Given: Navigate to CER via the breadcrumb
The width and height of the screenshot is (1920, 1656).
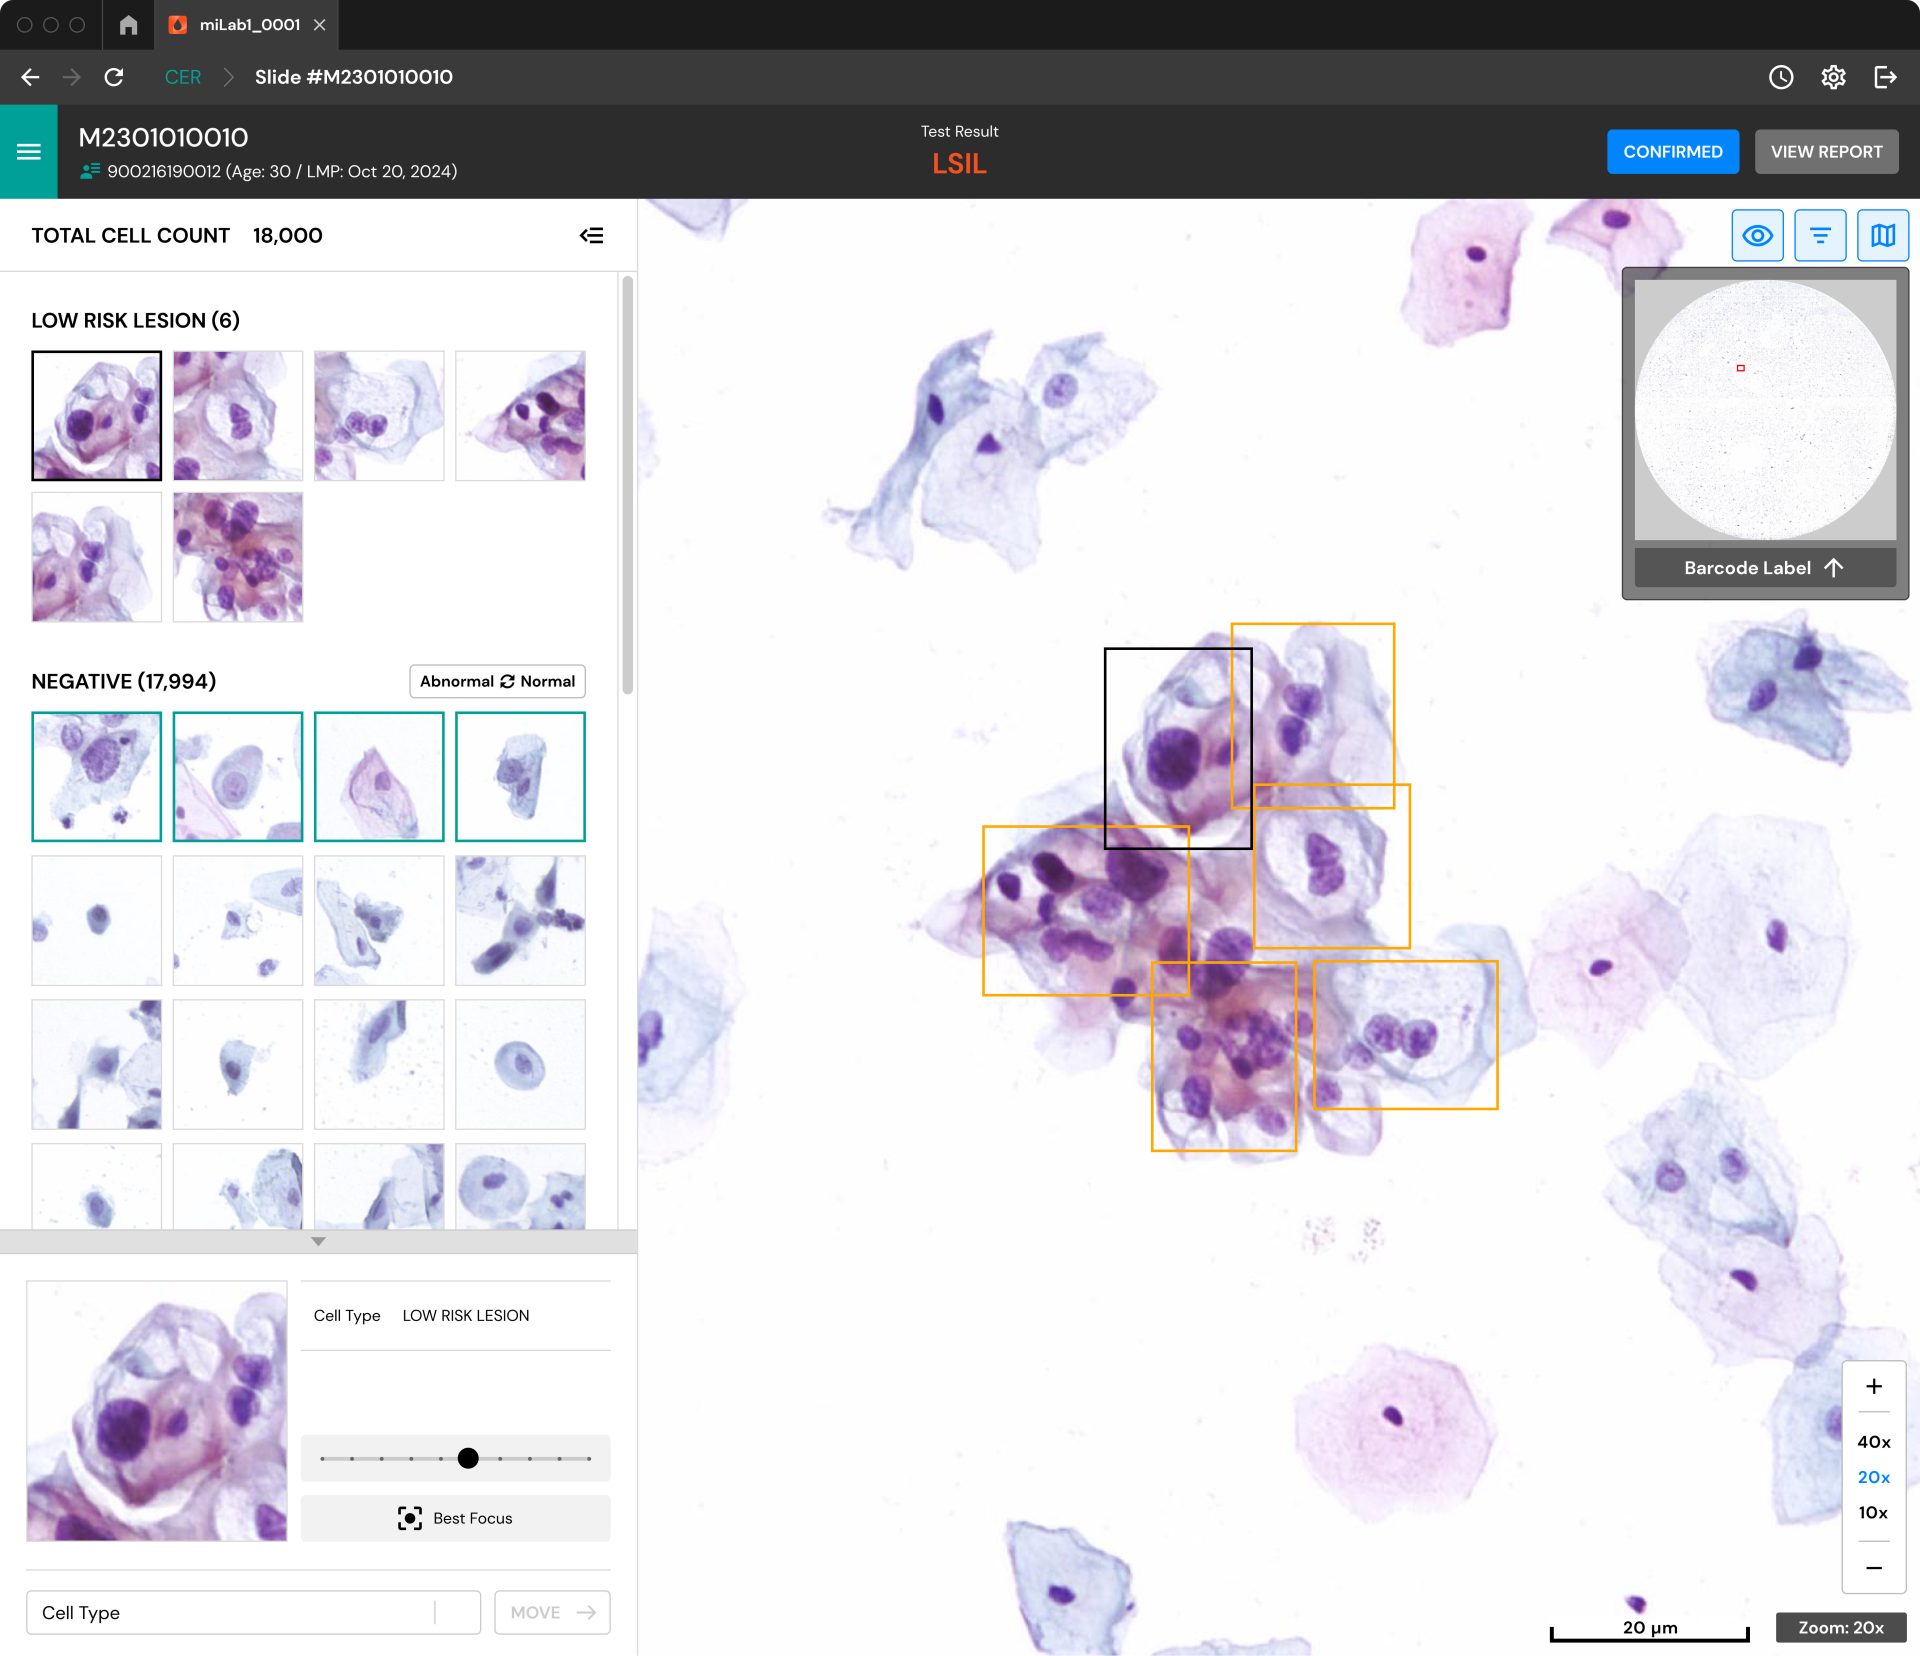Looking at the screenshot, I should coord(182,77).
